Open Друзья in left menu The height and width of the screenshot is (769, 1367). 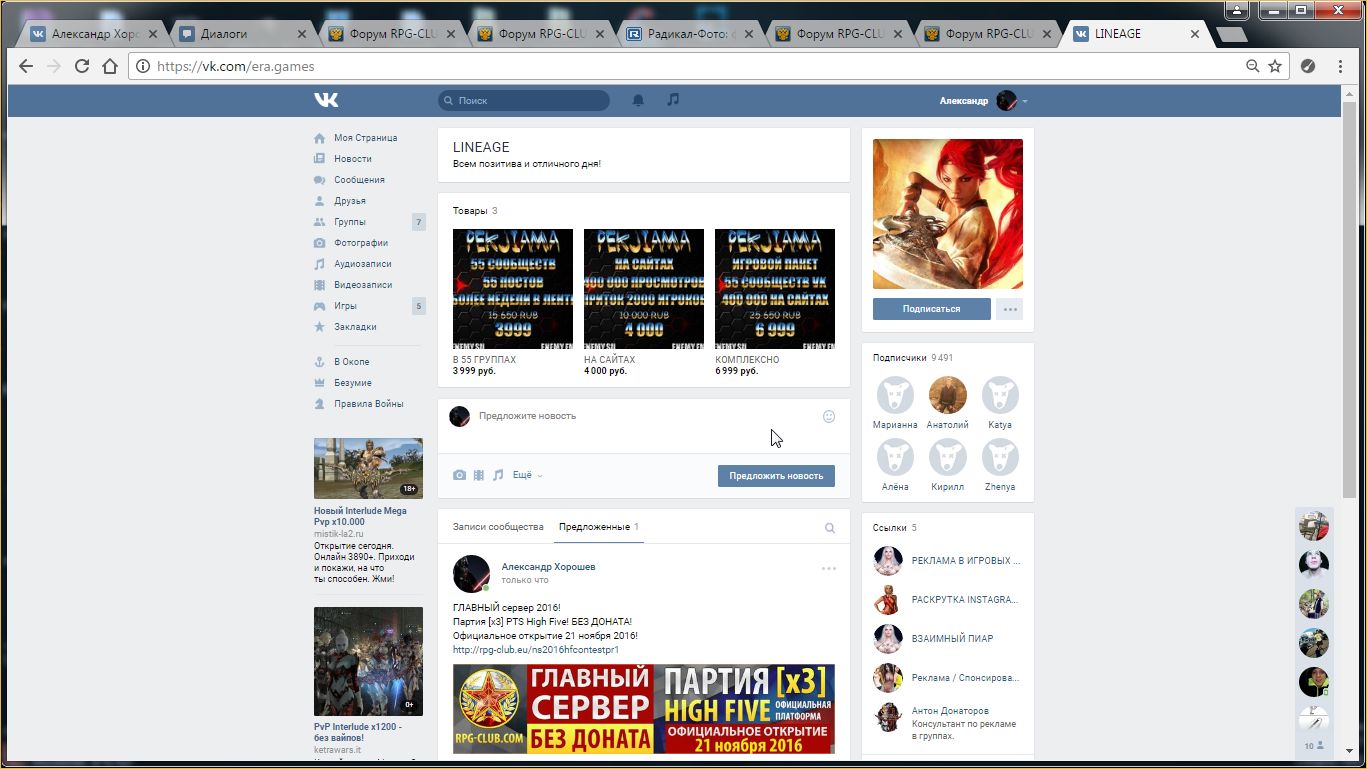tap(350, 201)
